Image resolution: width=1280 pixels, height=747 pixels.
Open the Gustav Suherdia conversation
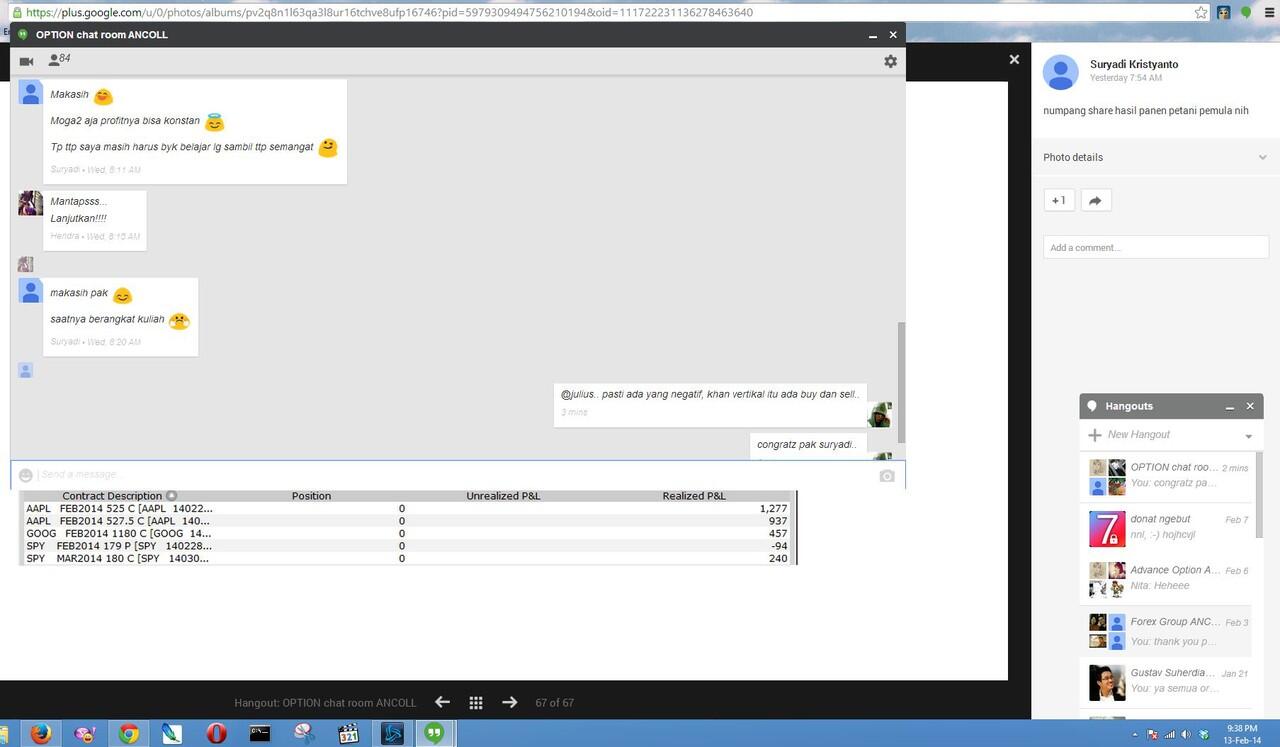coord(1168,681)
